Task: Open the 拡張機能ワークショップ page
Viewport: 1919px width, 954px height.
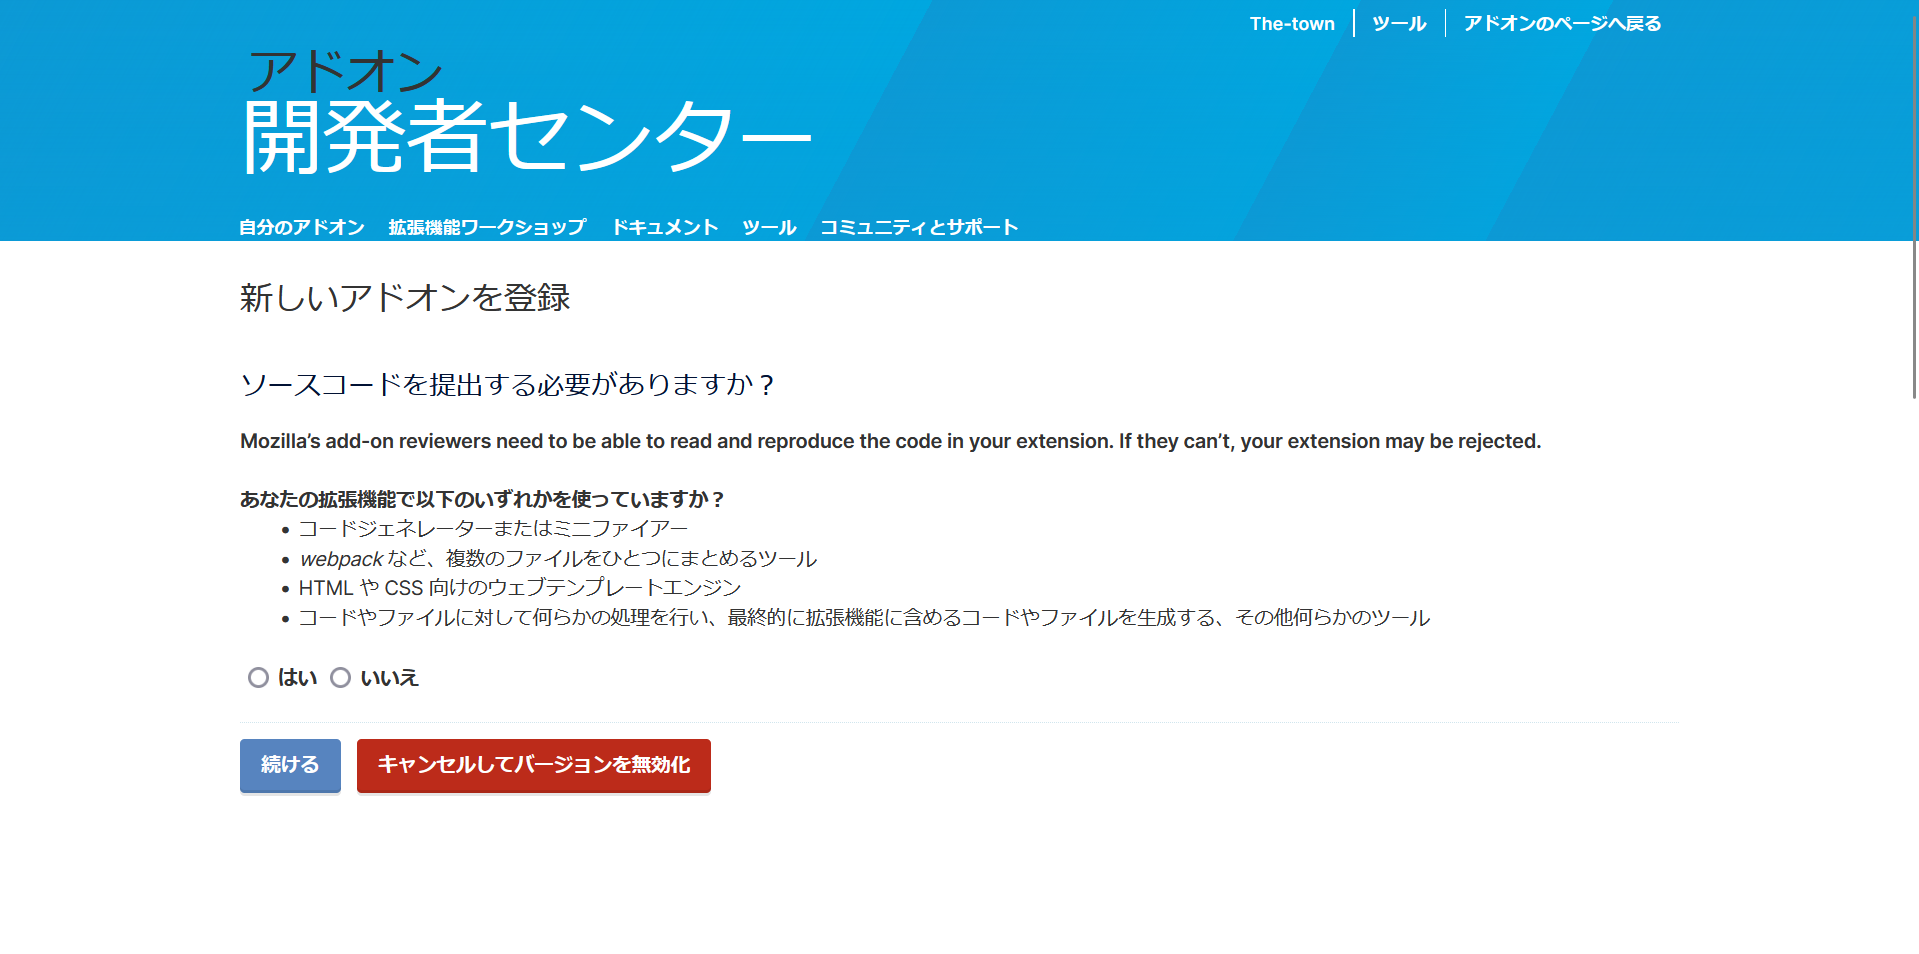Action: tap(484, 226)
